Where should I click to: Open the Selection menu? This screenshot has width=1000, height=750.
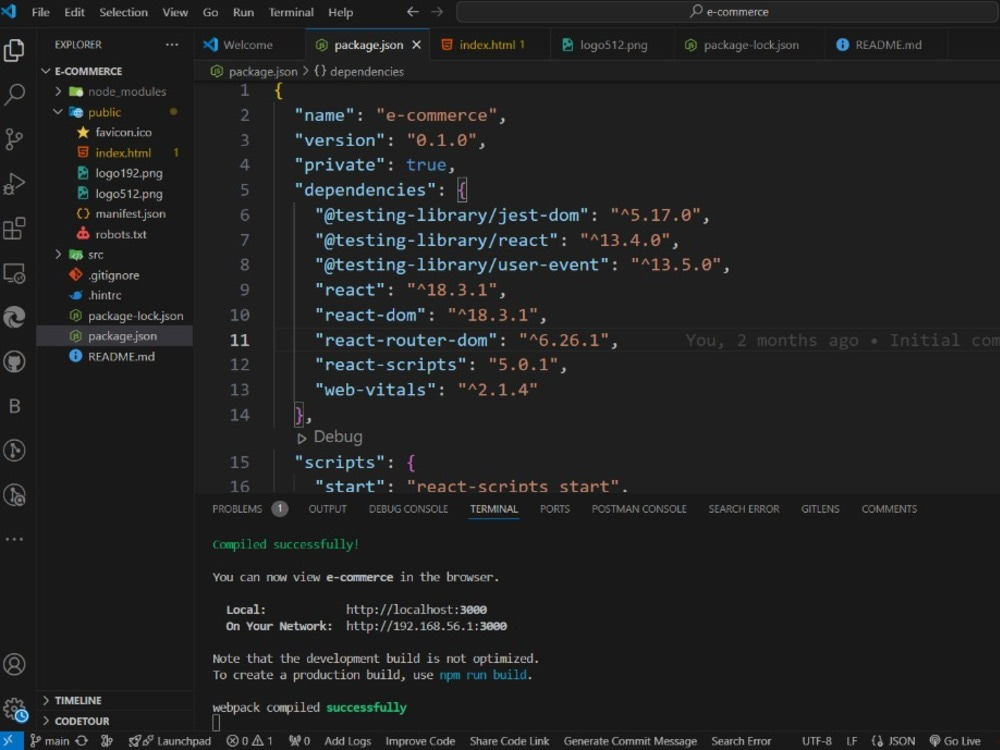pos(123,12)
